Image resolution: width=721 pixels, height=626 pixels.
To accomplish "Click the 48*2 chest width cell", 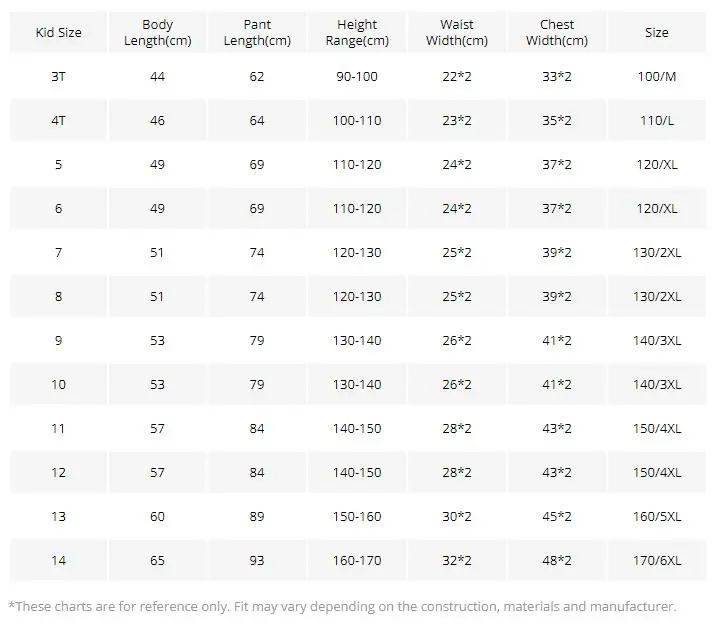I will coord(556,561).
